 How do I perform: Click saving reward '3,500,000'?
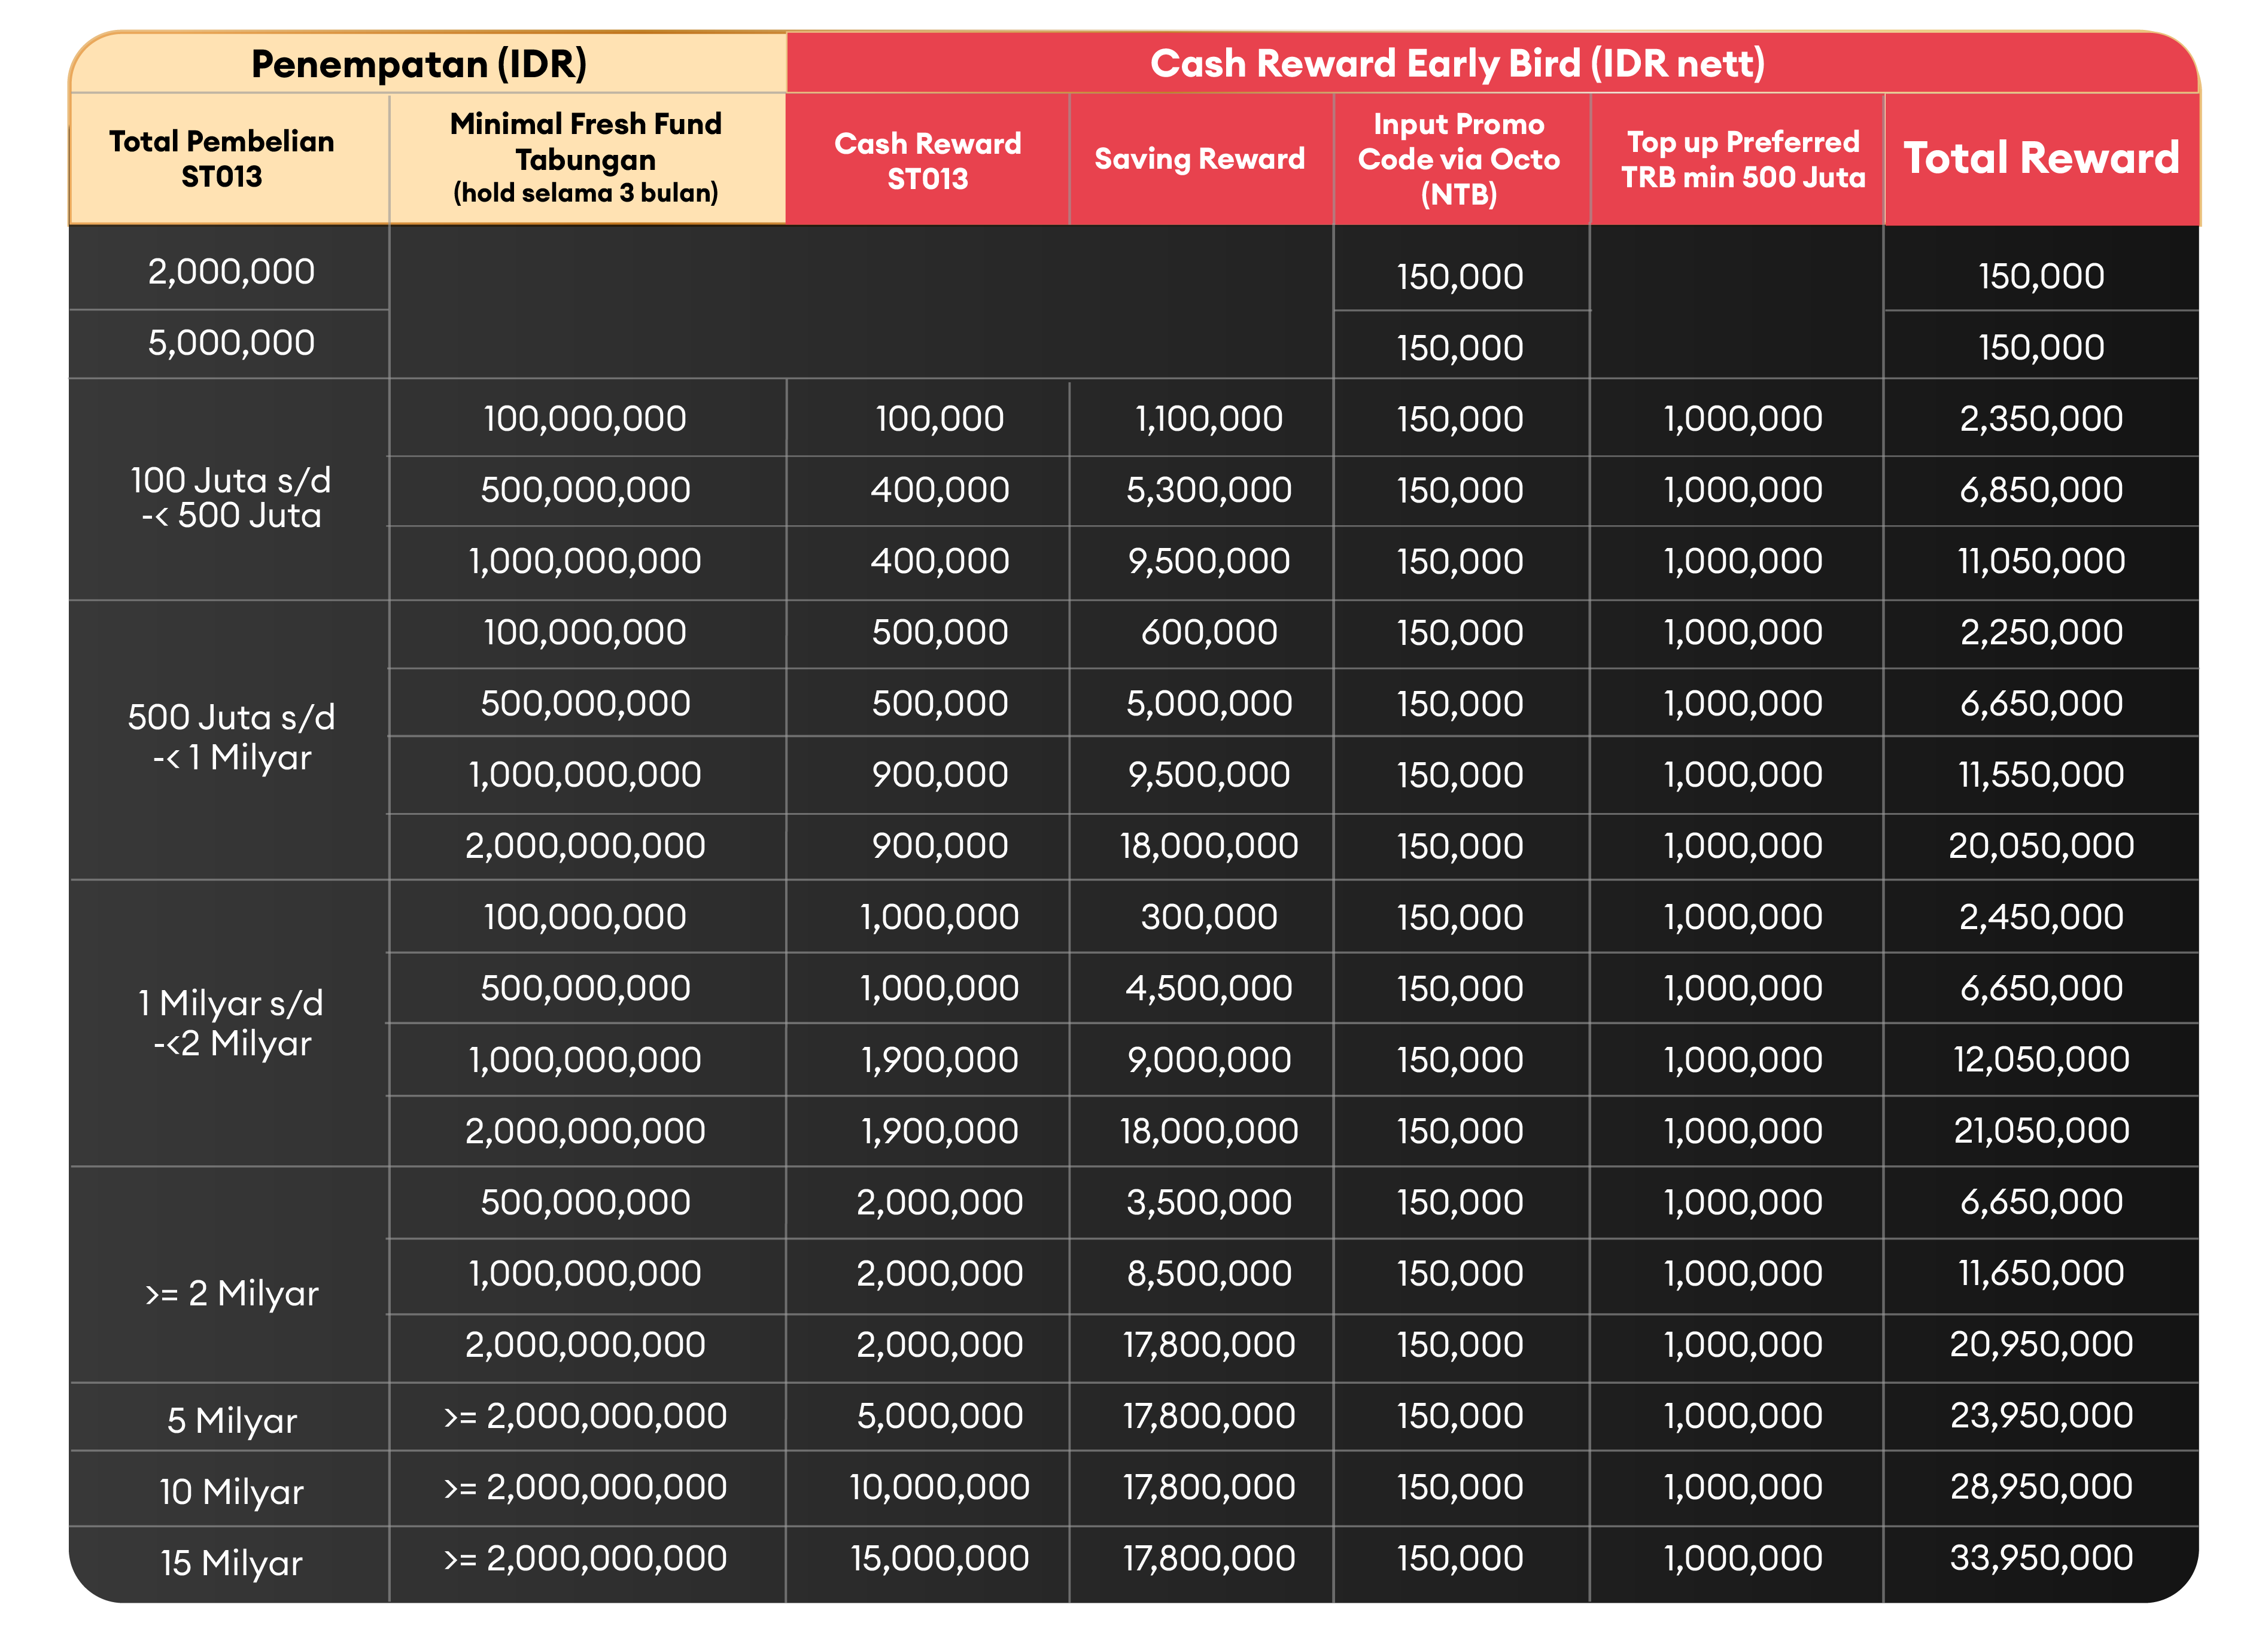tap(1209, 1202)
